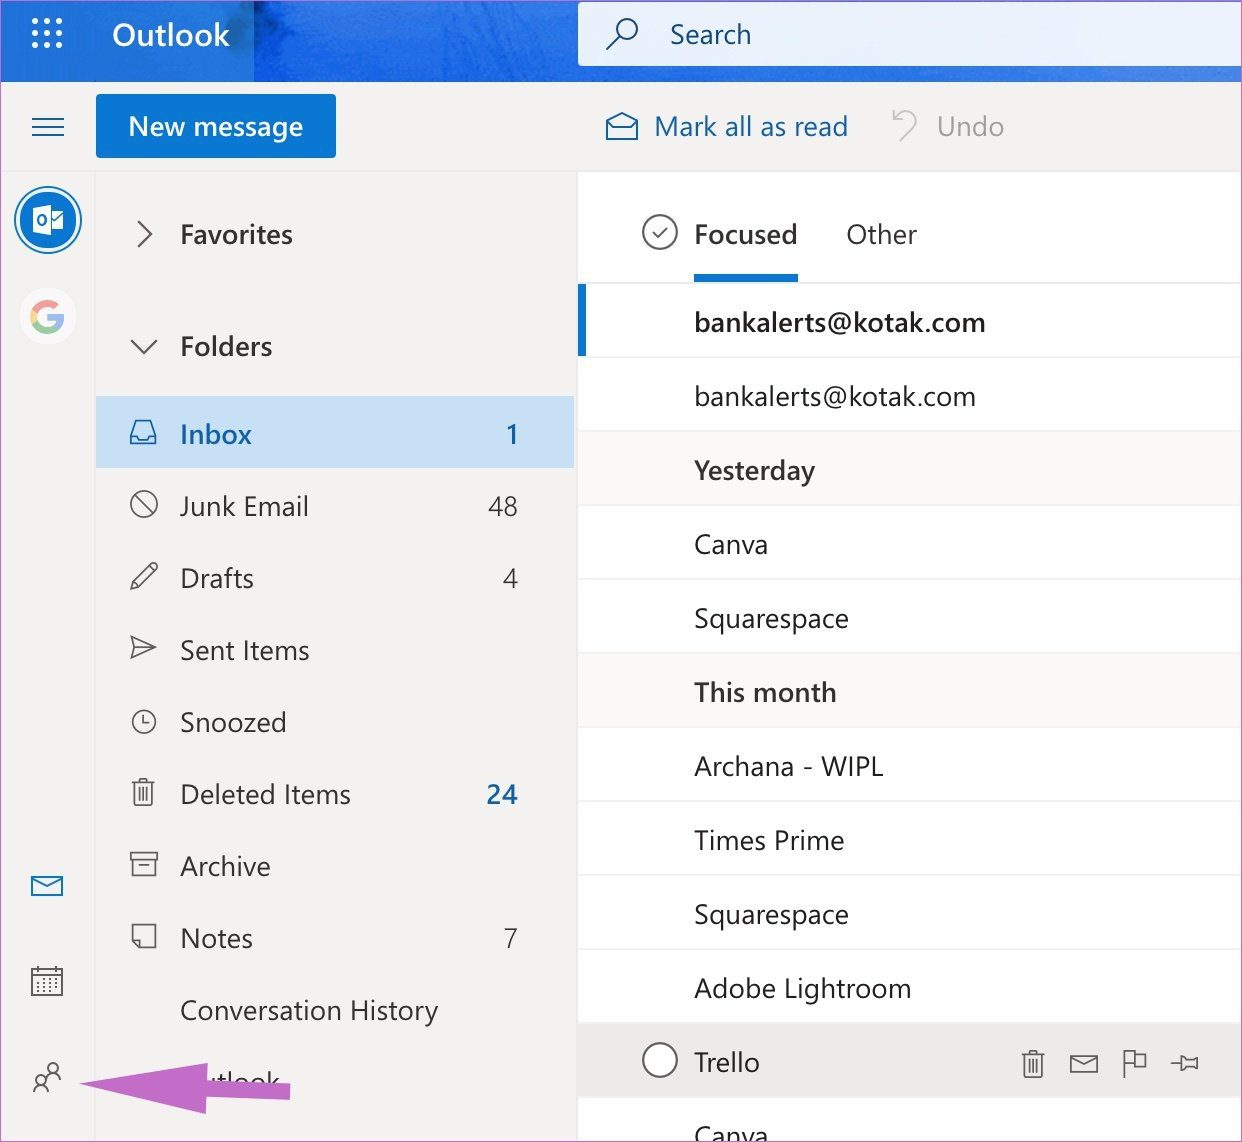Click the Snoozed clock icon
The image size is (1242, 1142).
tap(144, 721)
